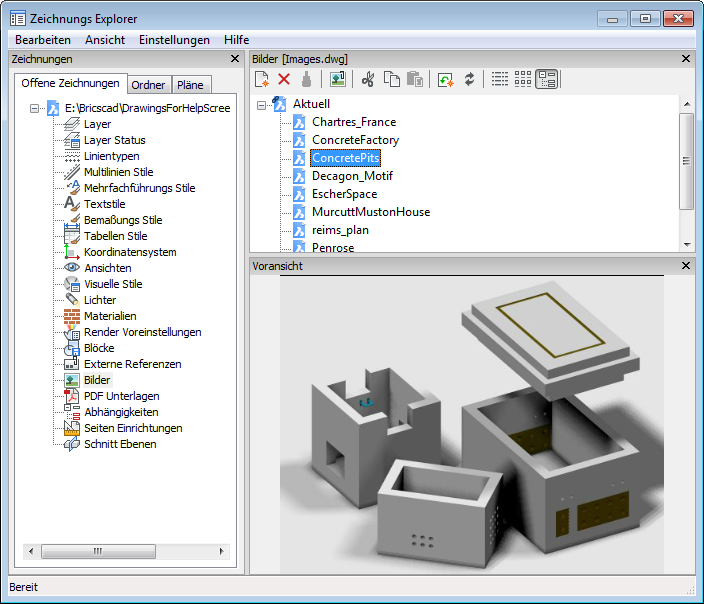Click the red Delete icon
This screenshot has width=704, height=604.
284,79
